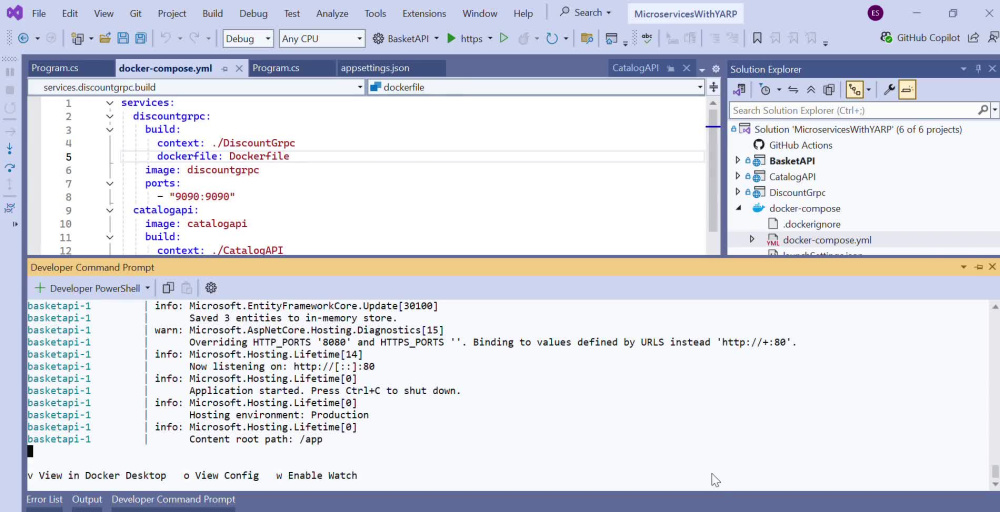Screen dimensions: 1000x512
Task: Open the Error List tab at the bottom
Action: click(x=45, y=499)
